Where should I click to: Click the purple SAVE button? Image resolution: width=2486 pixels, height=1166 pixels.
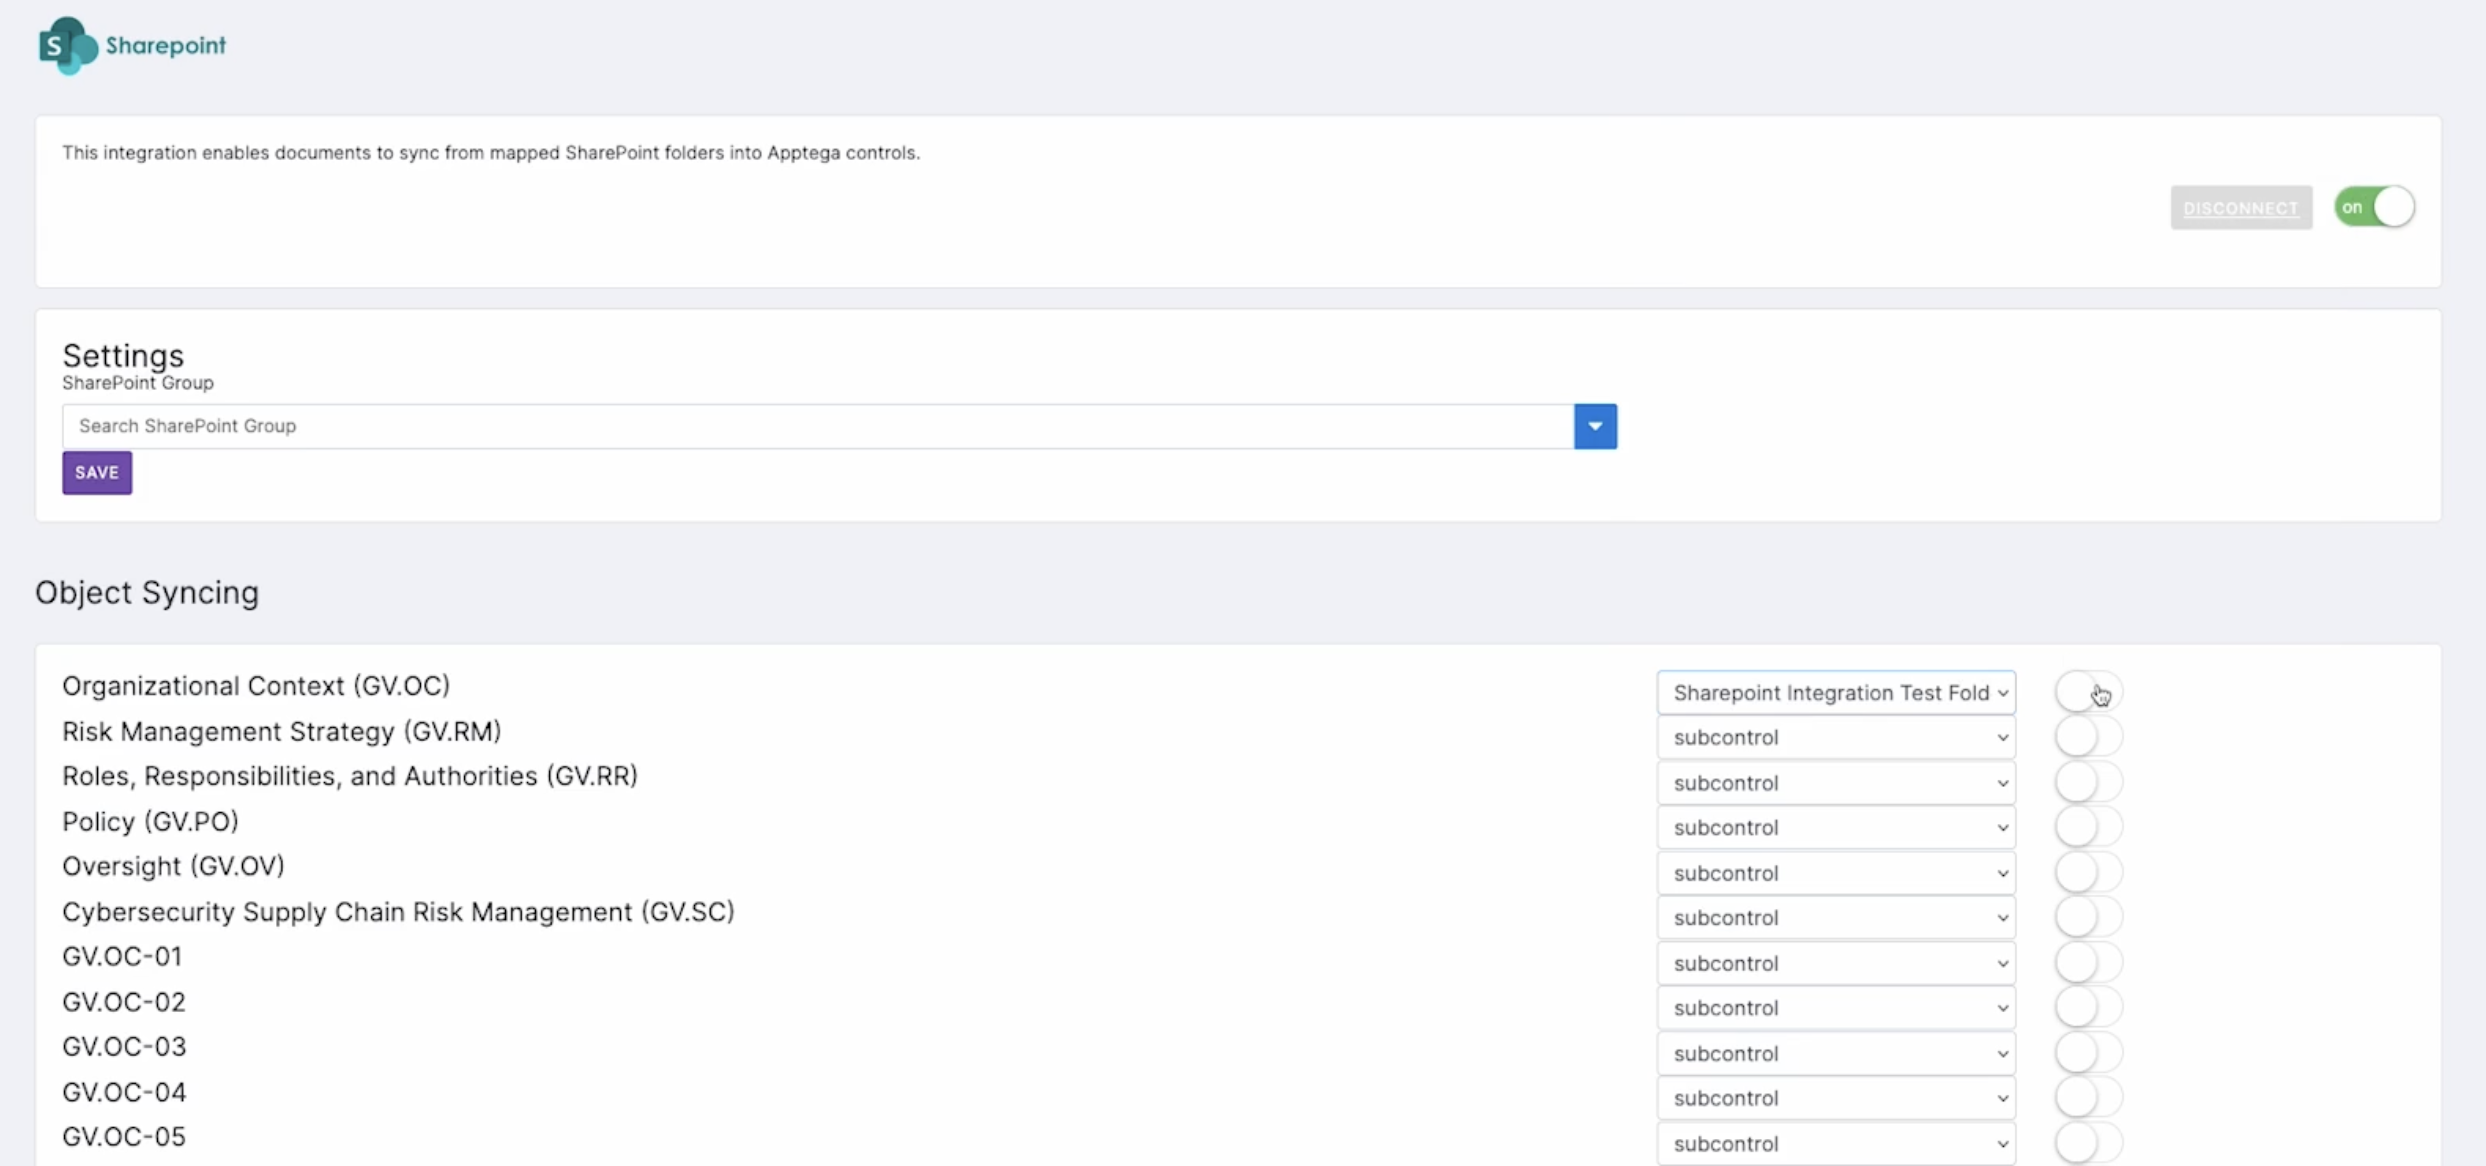click(97, 472)
